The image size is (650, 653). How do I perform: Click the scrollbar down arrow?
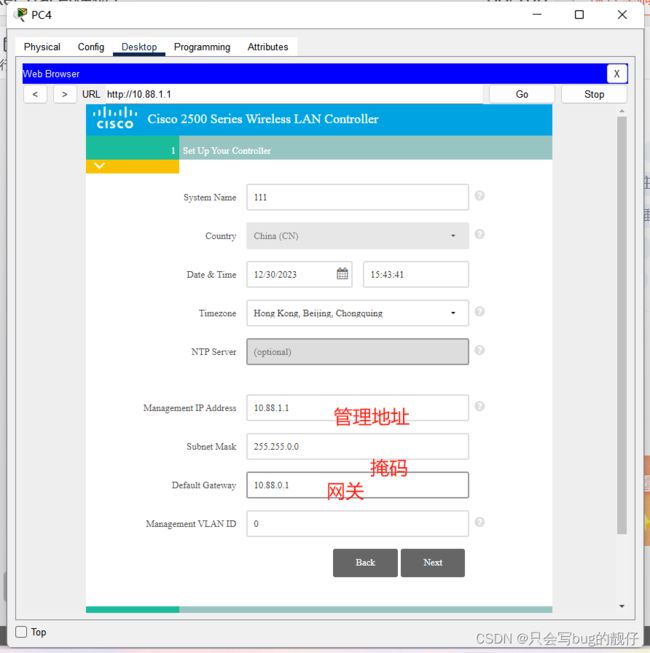[x=622, y=606]
